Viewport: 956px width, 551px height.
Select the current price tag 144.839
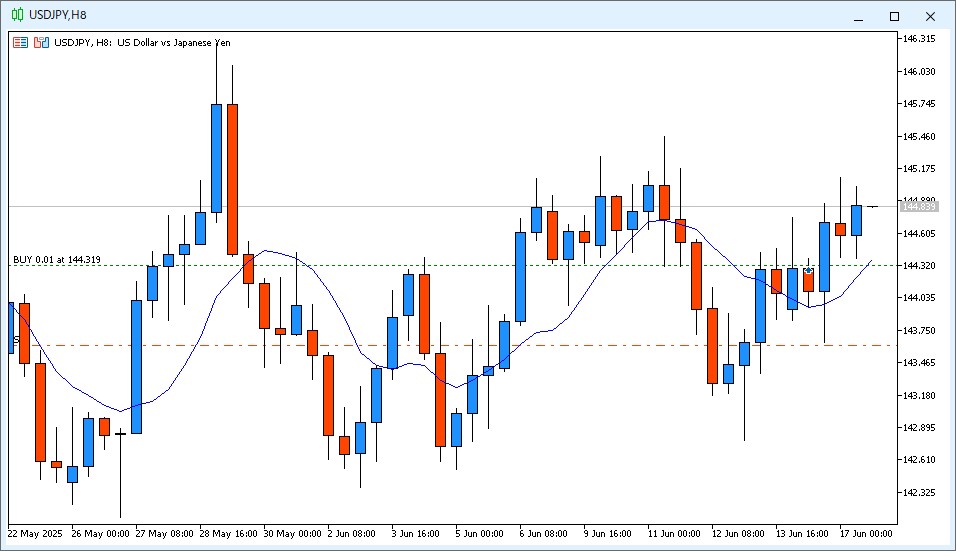click(x=919, y=207)
